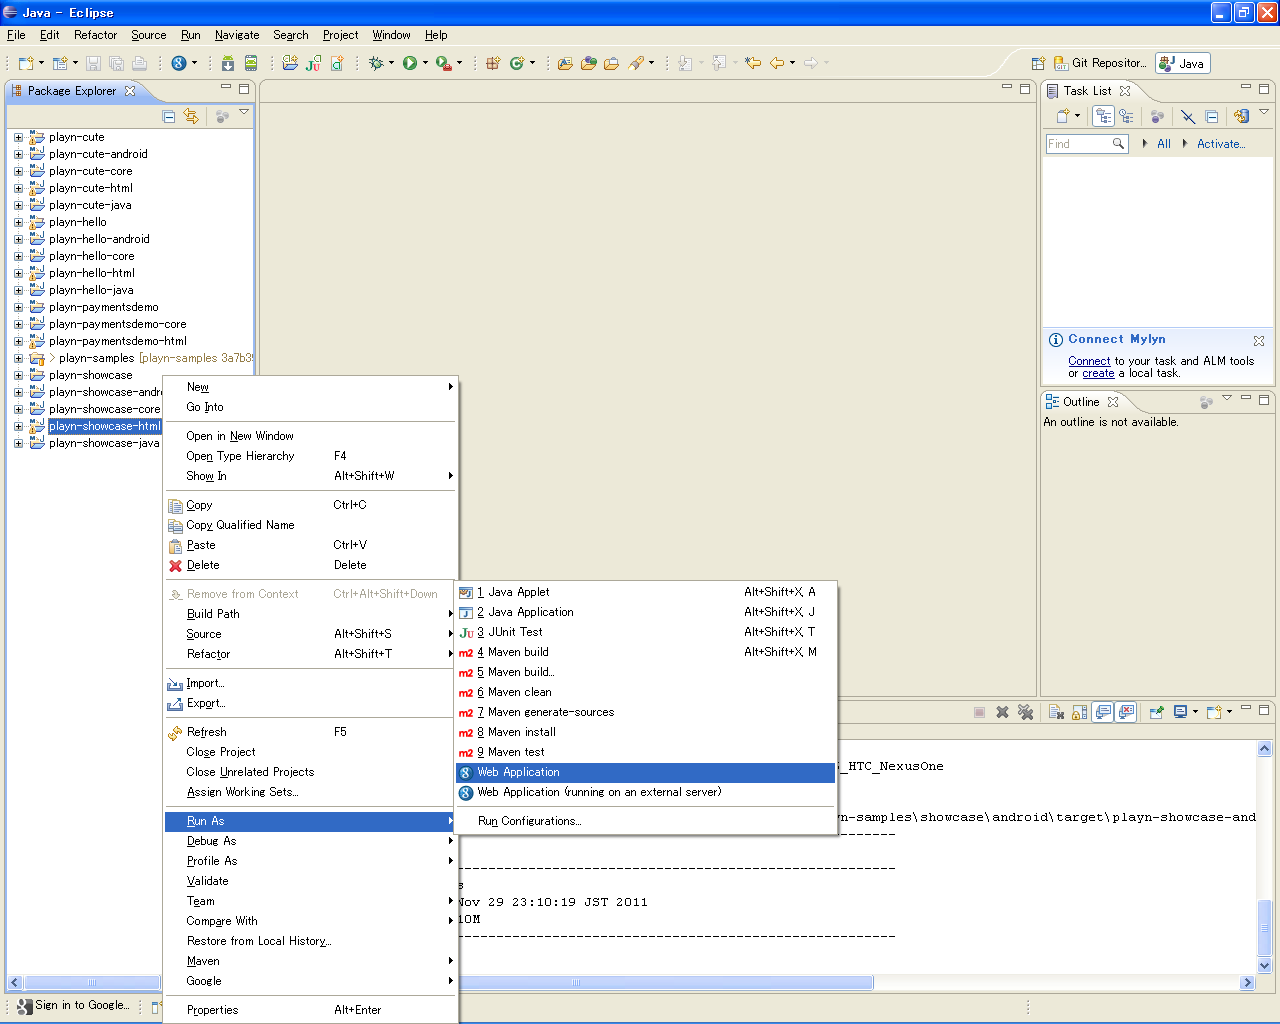Click the Google services toolbar icon
Viewport: 1280px width, 1024px height.
point(179,63)
